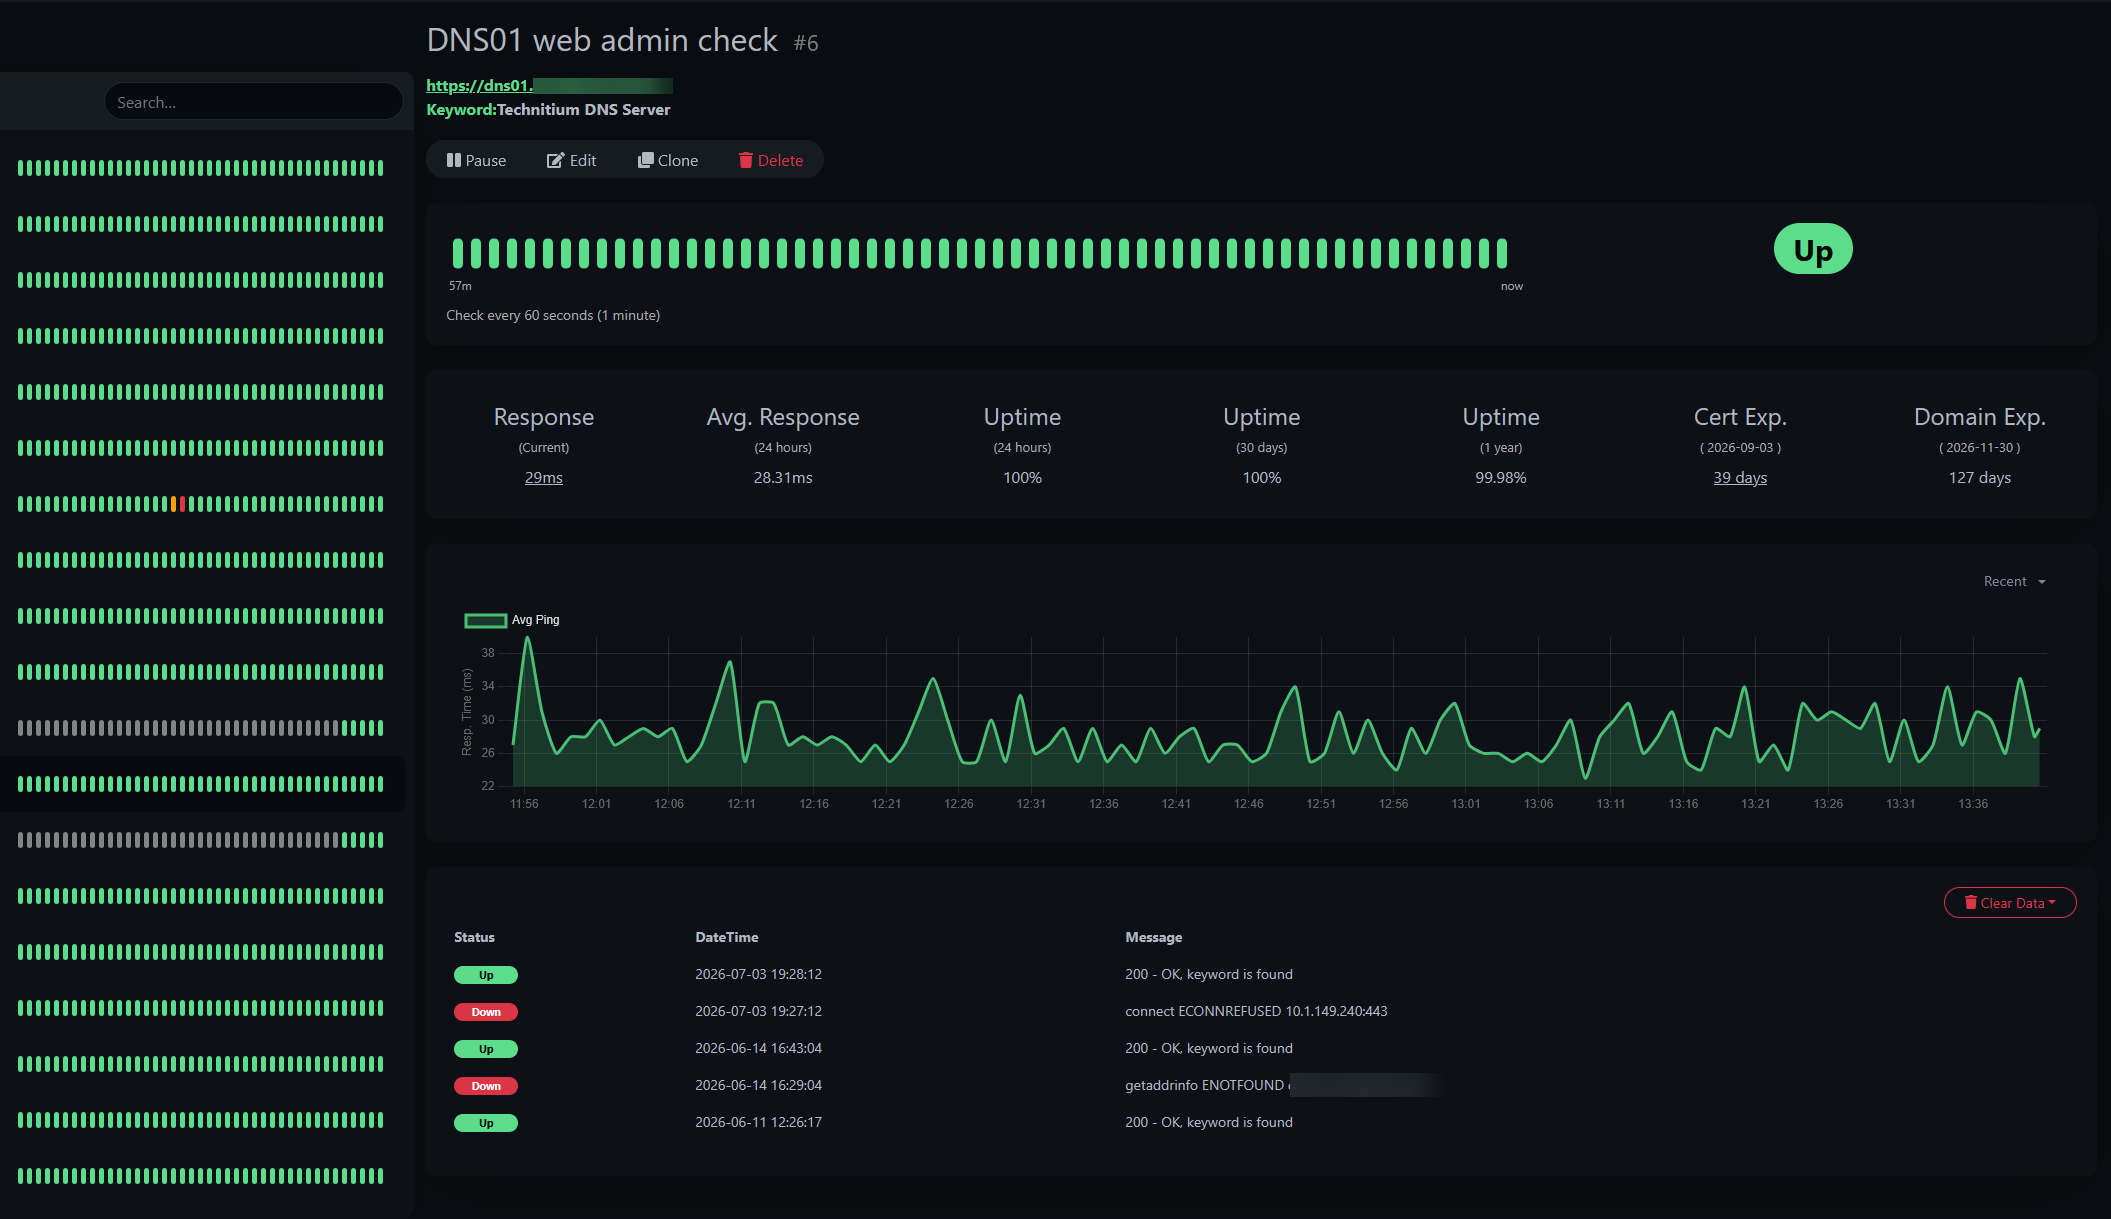Click the Up badge at 2026-06-11 12:26:17

(486, 1123)
